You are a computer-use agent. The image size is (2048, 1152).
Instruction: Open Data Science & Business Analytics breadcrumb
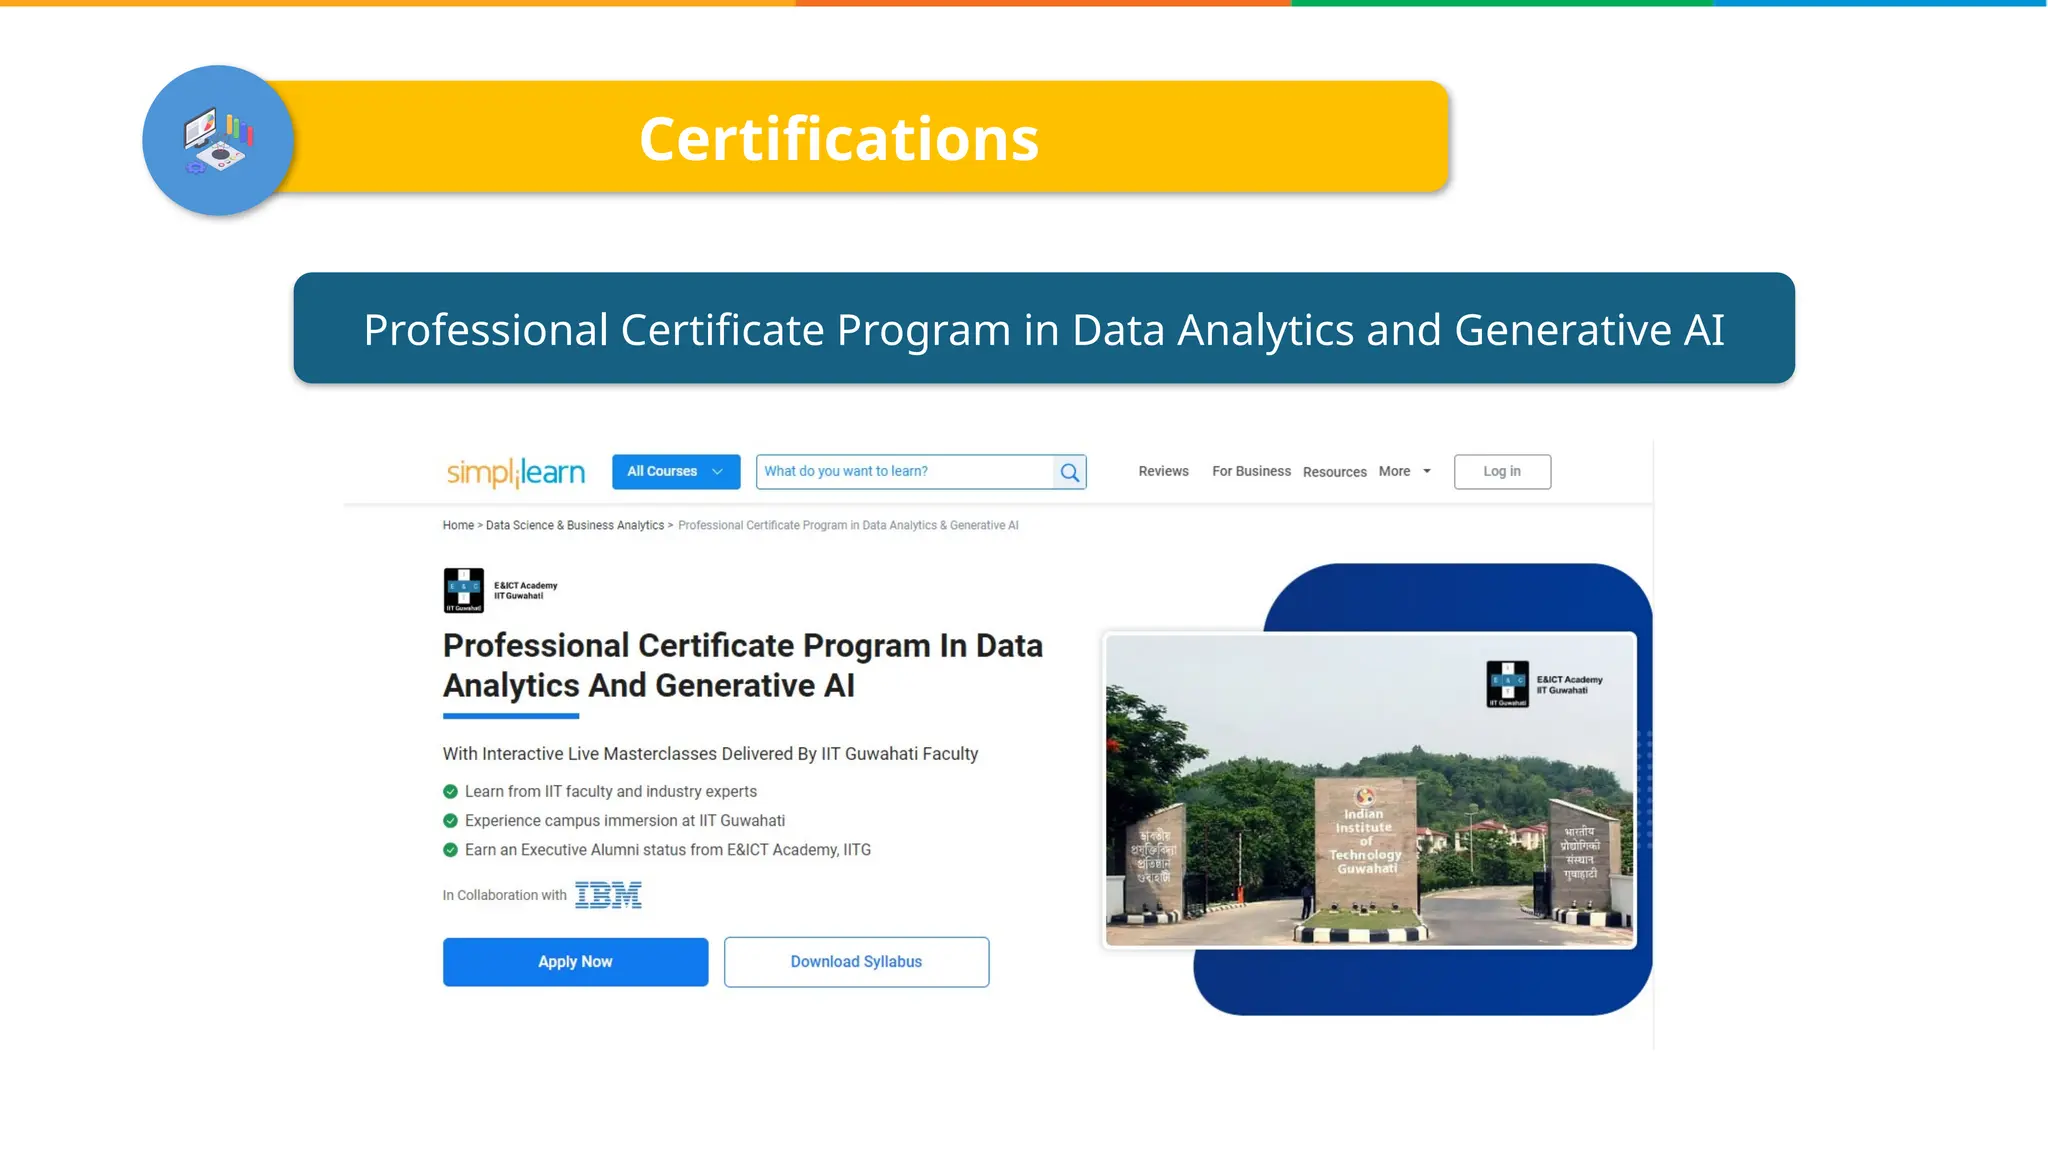coord(575,525)
